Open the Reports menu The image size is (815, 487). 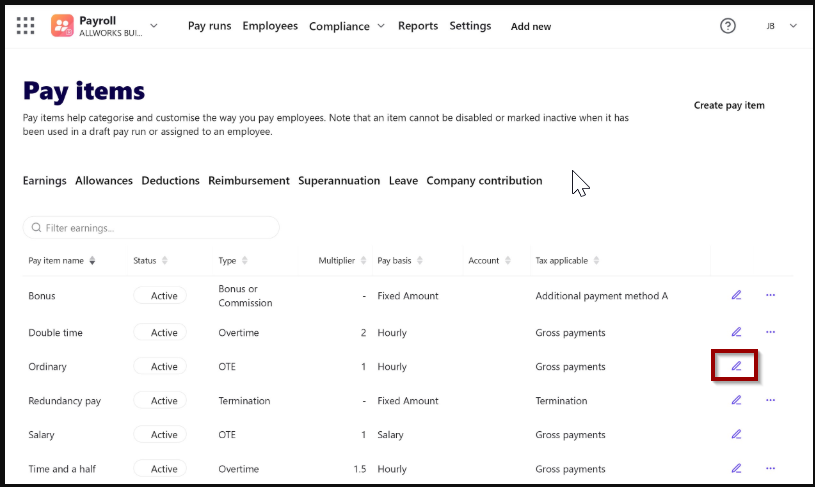pos(418,26)
